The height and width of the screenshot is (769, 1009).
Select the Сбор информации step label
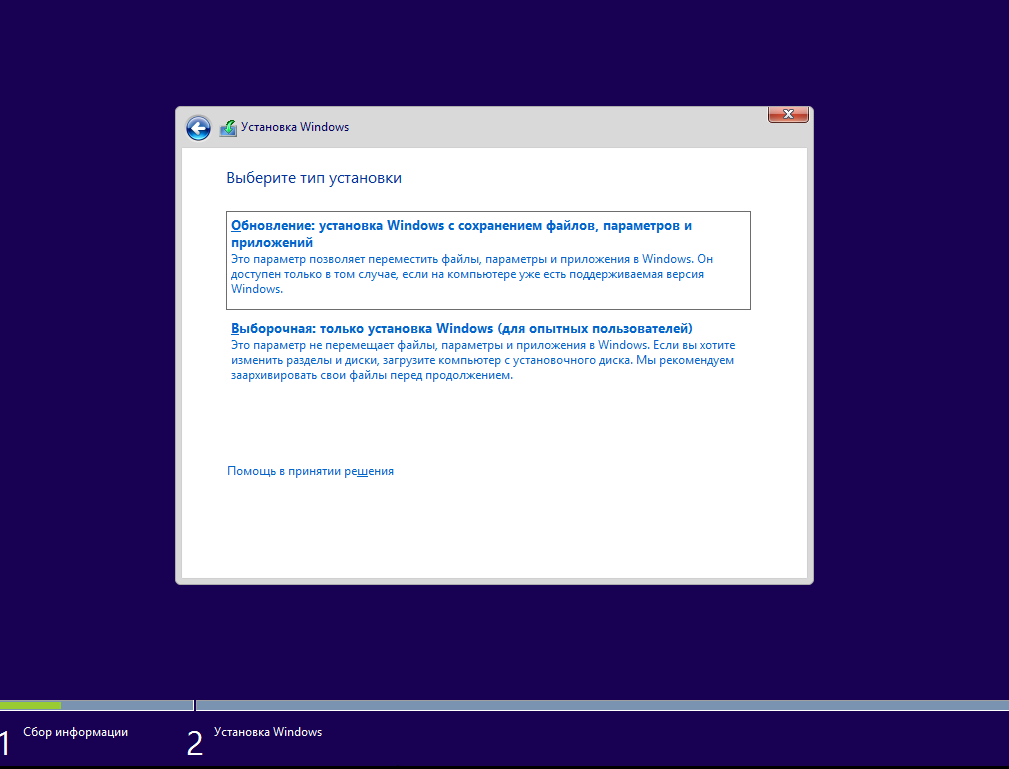(x=75, y=732)
